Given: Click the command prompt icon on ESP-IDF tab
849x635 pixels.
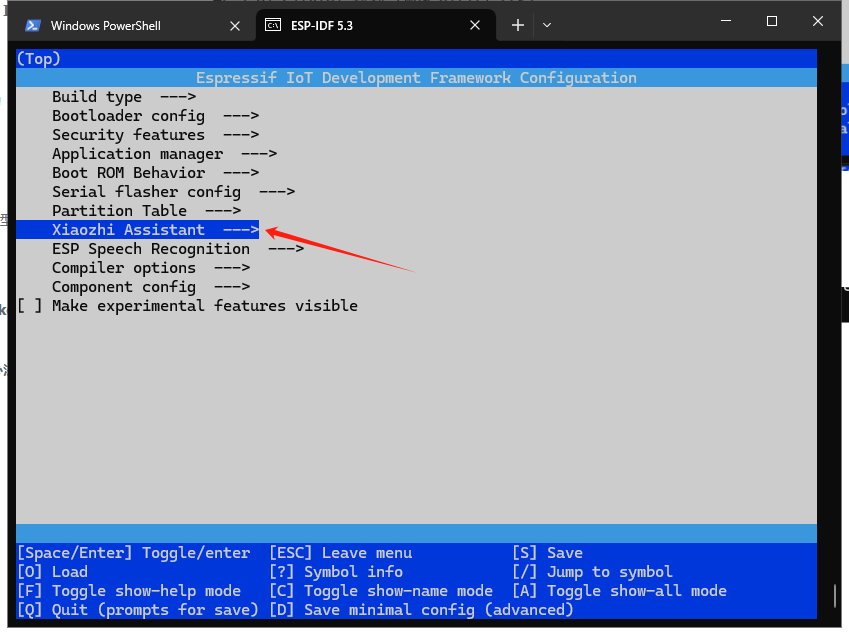Looking at the screenshot, I should pyautogui.click(x=273, y=25).
